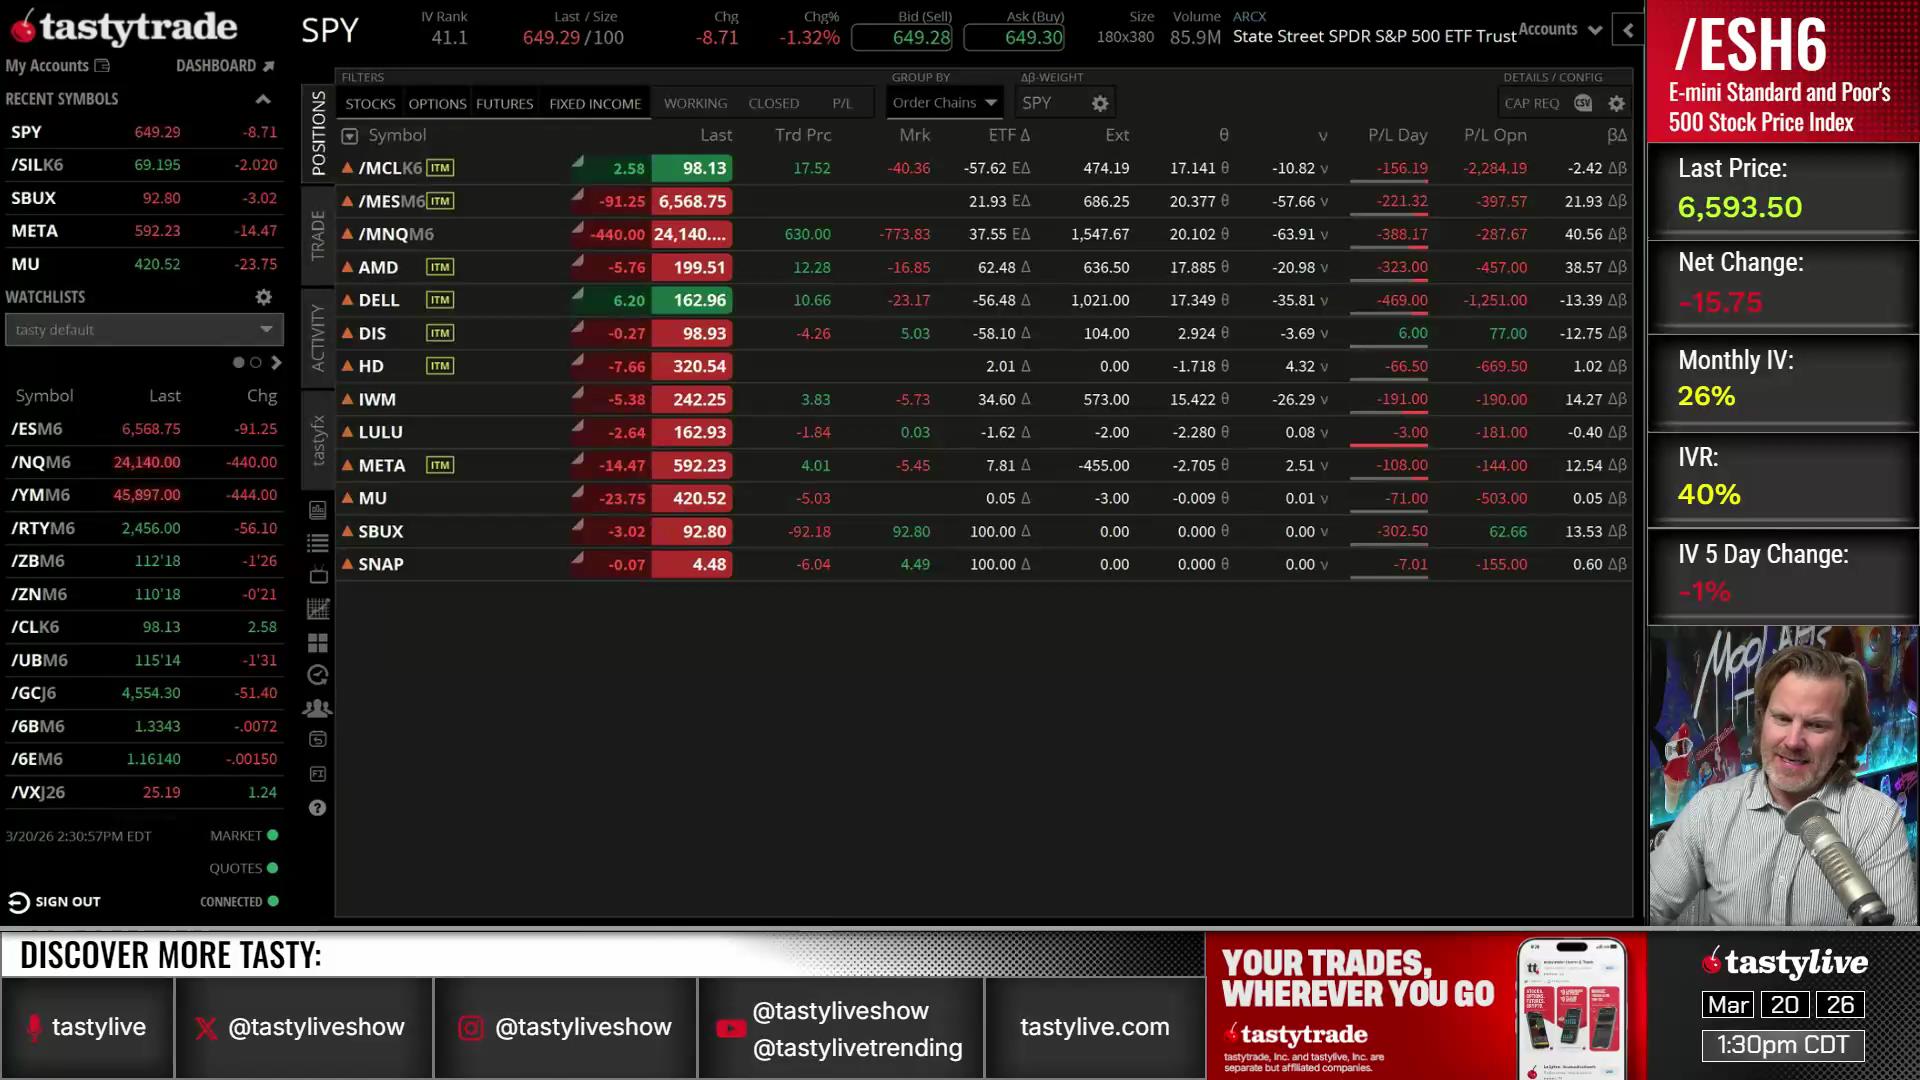Toggle the select-all Symbol checkbox
Viewport: 1920px width, 1080px height.
(349, 136)
